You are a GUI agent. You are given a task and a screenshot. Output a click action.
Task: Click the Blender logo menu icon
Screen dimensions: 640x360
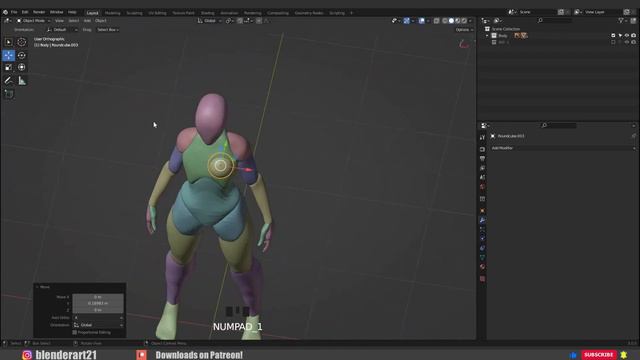coord(5,12)
